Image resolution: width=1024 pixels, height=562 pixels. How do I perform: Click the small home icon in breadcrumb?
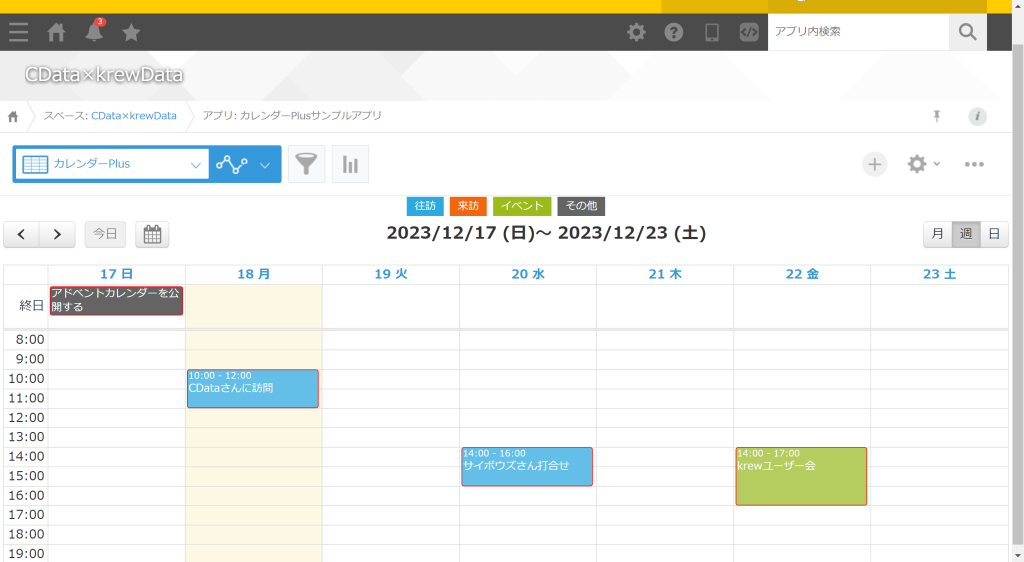click(x=13, y=117)
